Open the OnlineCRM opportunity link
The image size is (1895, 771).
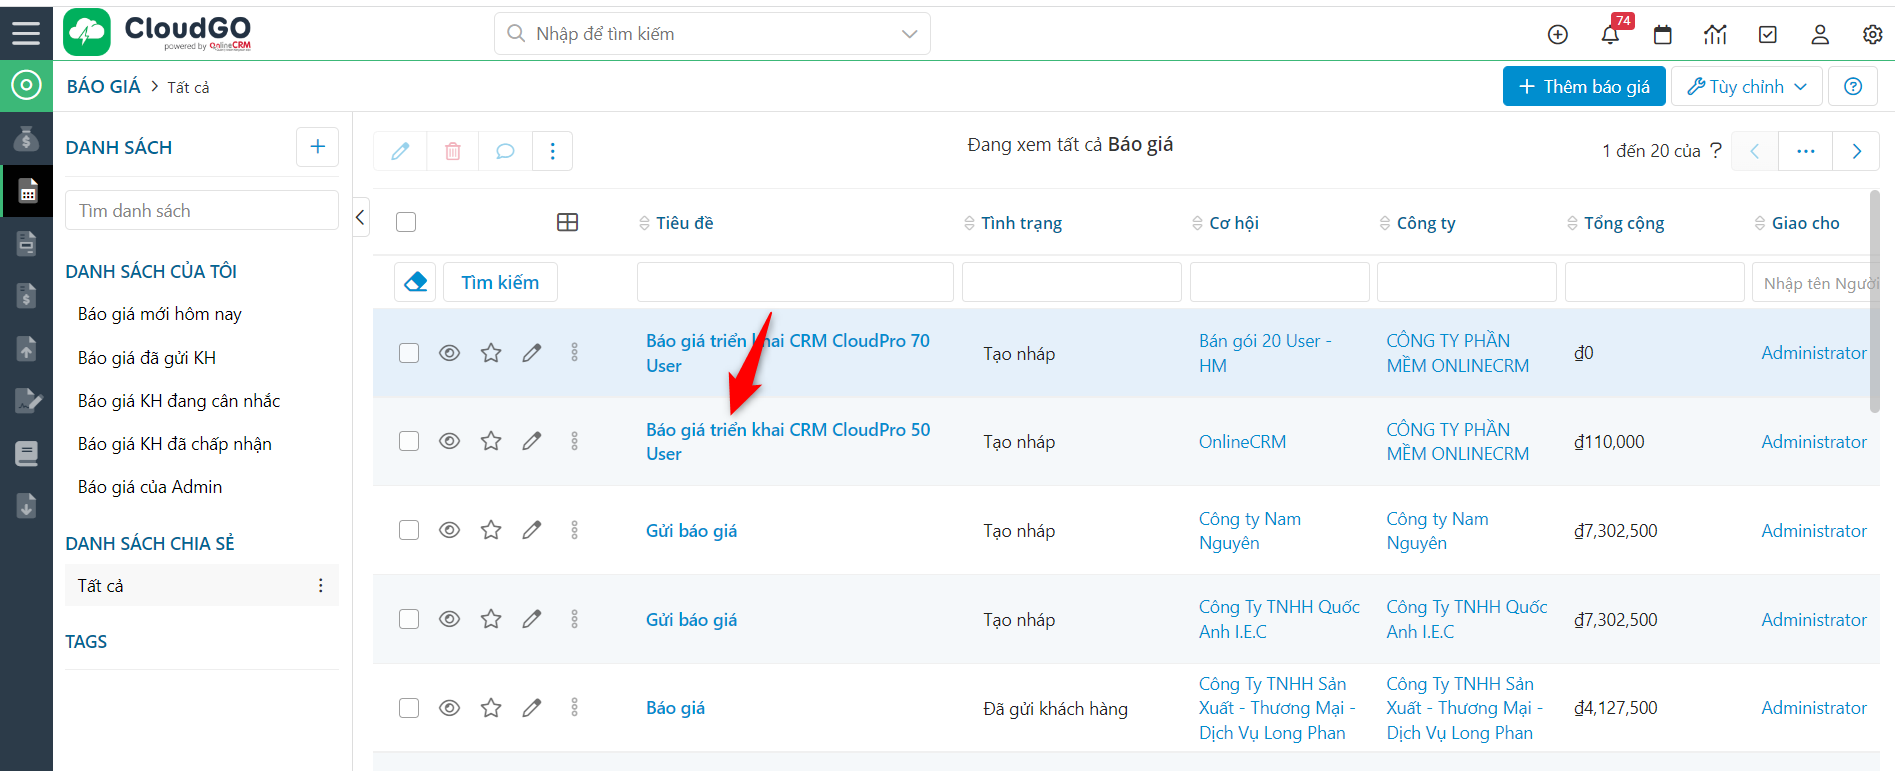click(x=1242, y=442)
